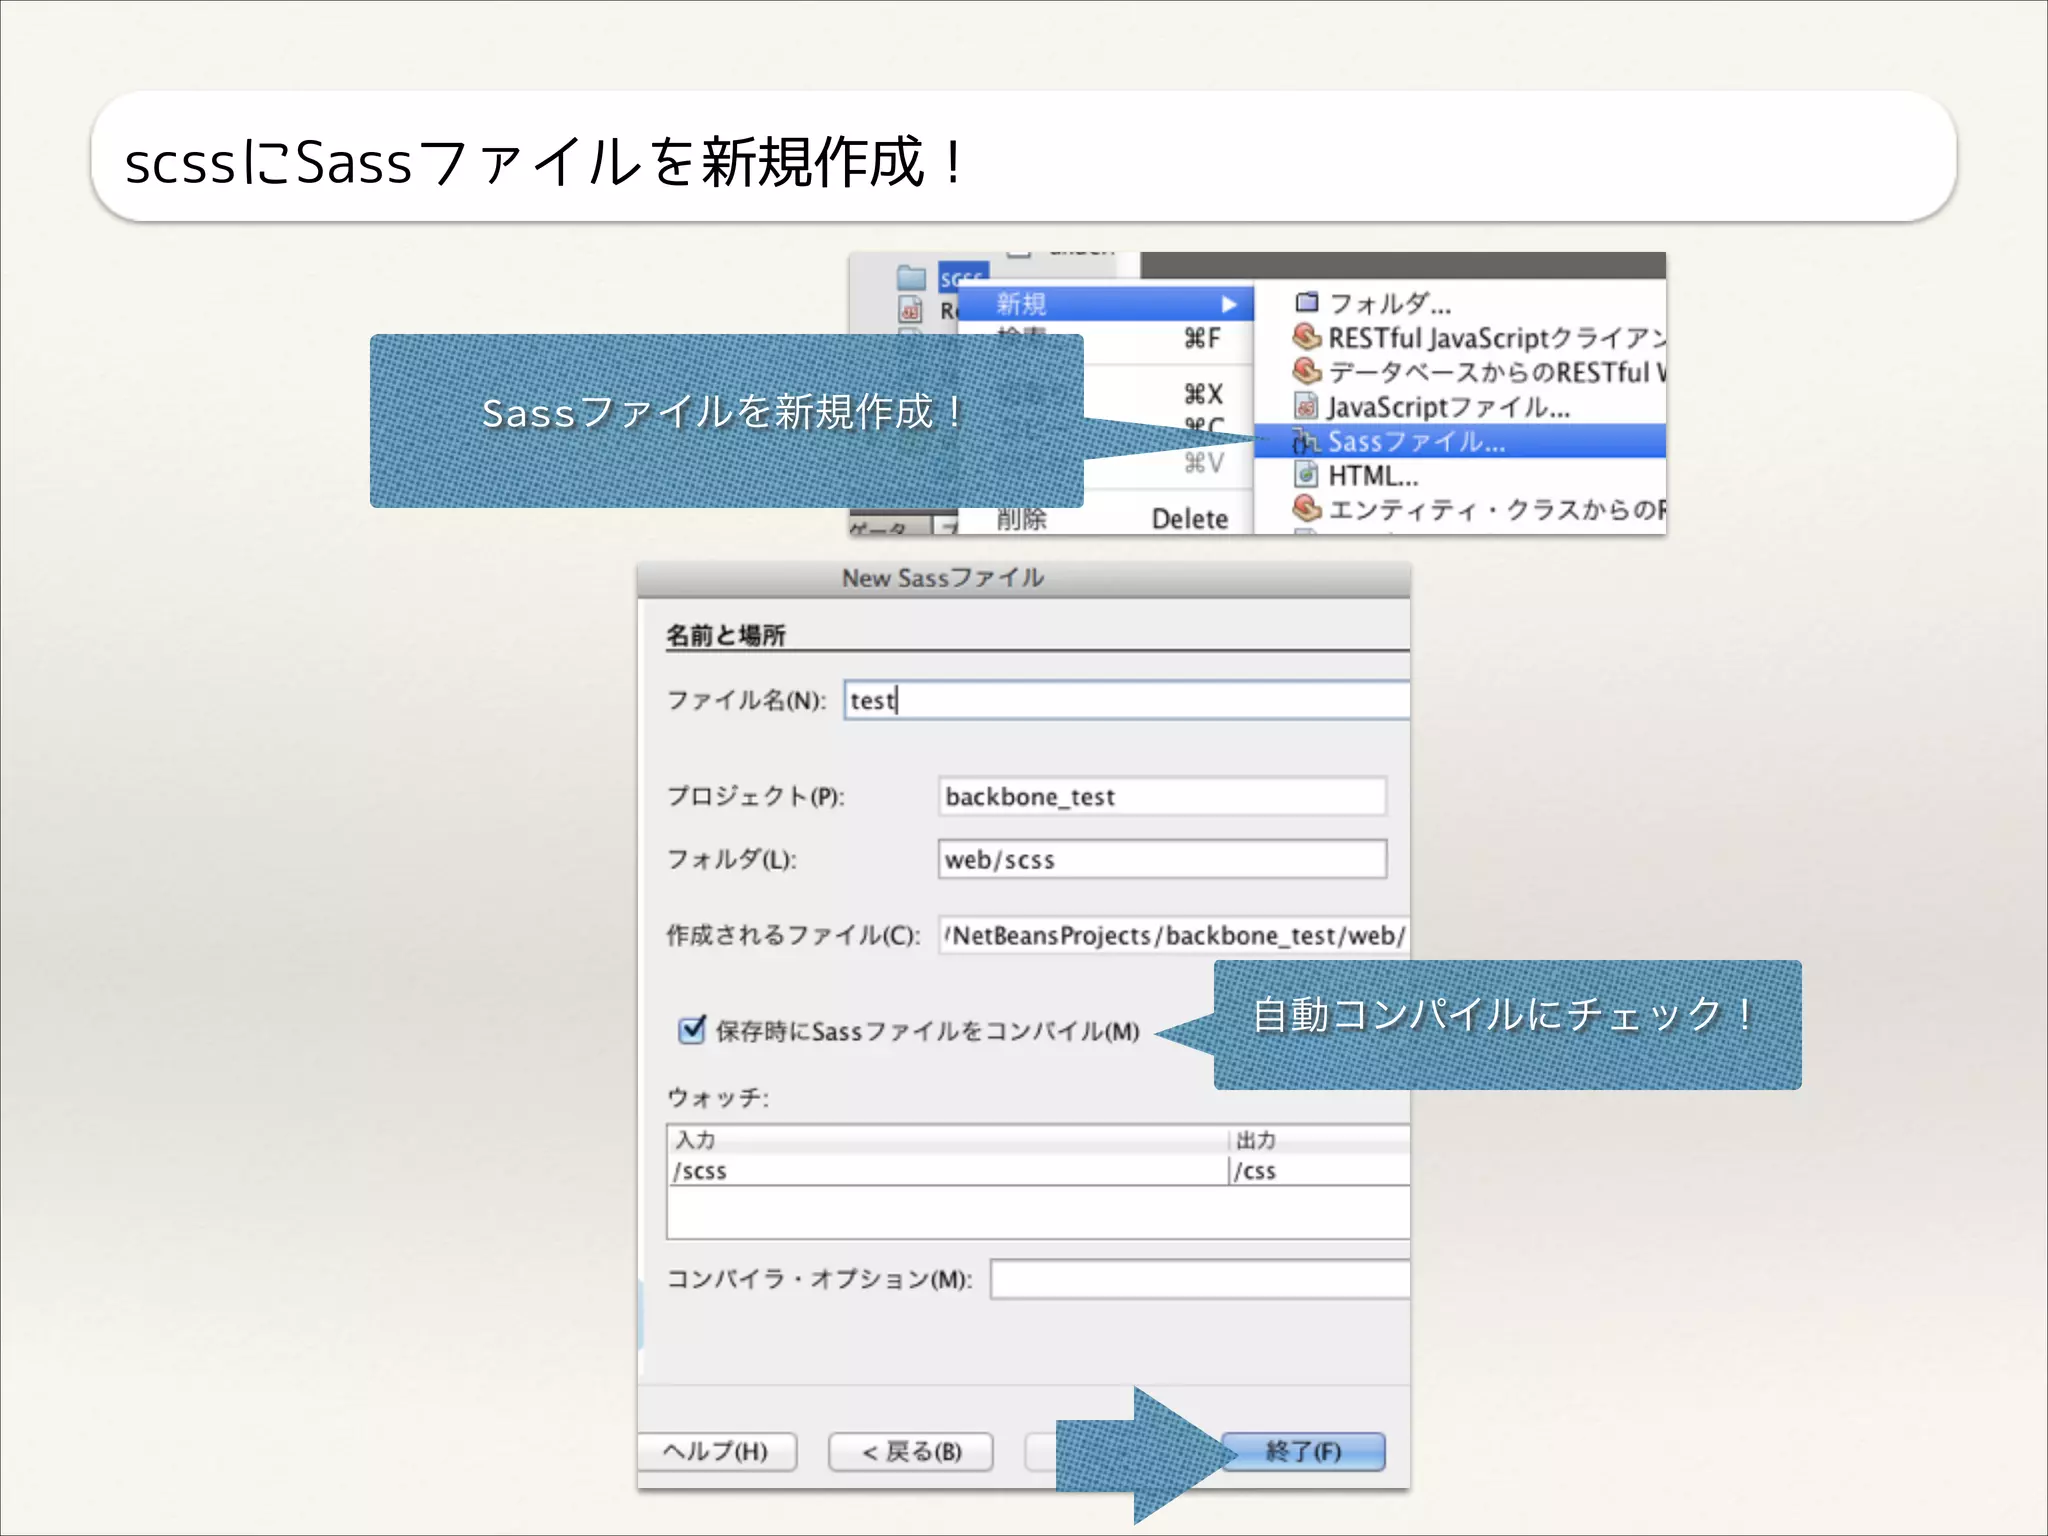
Task: Click the < 戻る(B) back button
Action: (911, 1451)
